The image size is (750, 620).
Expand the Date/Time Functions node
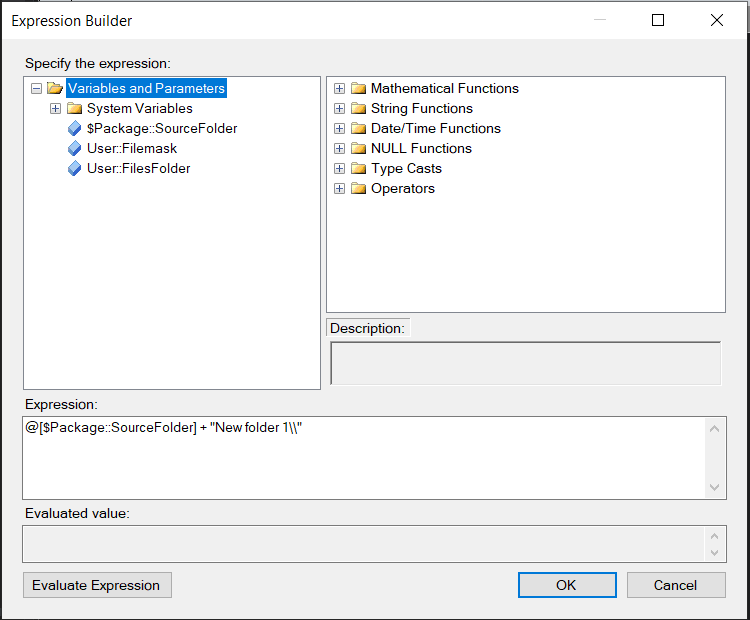[340, 129]
